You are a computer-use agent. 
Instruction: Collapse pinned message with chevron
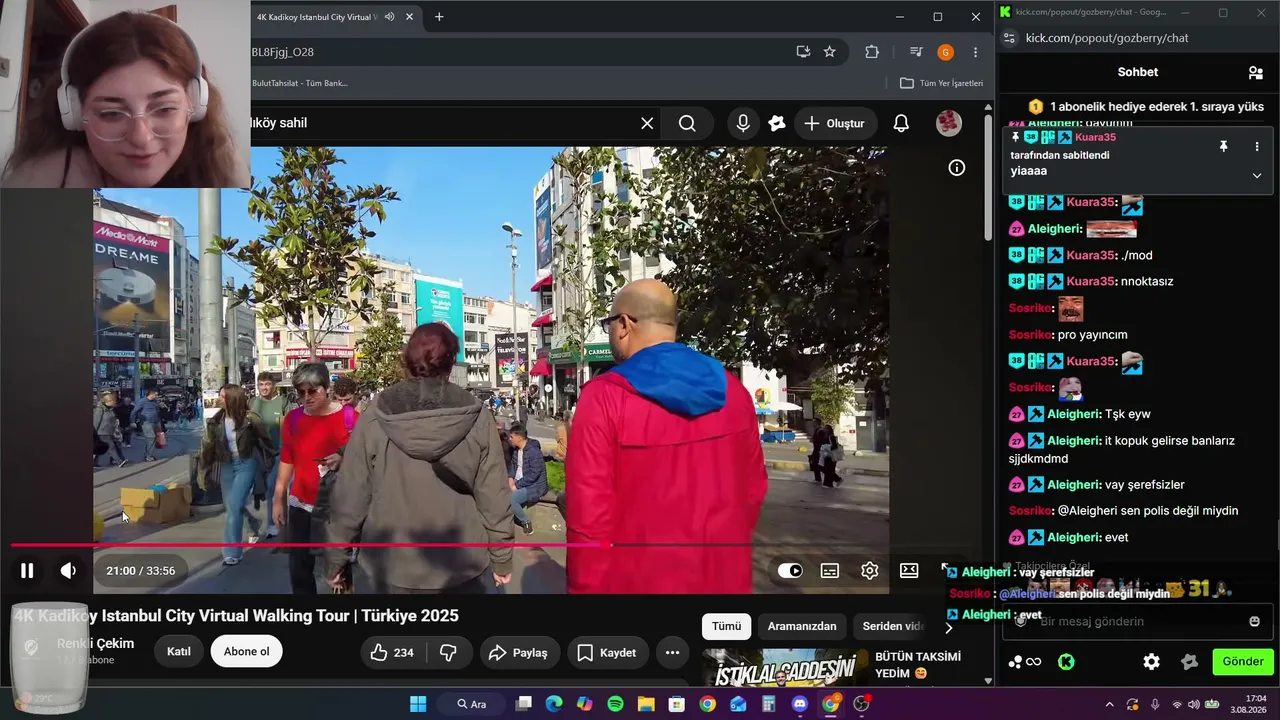(x=1257, y=175)
